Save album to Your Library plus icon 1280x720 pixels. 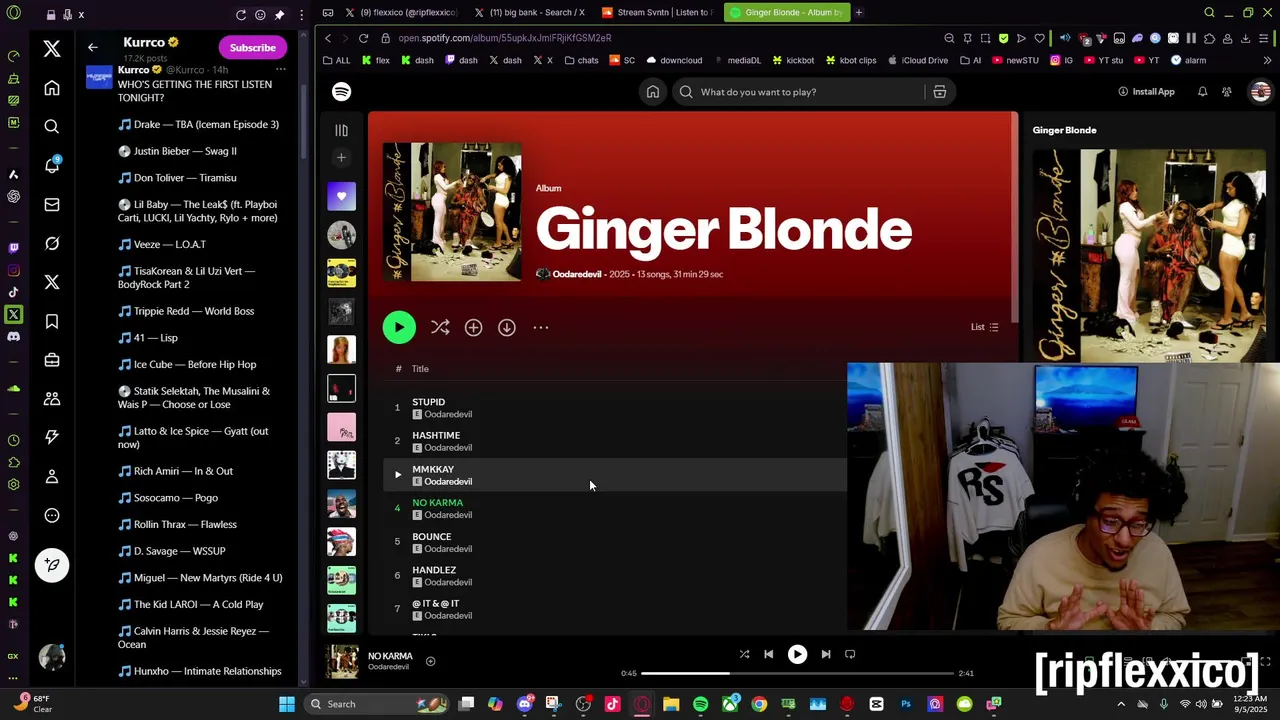[x=473, y=327]
